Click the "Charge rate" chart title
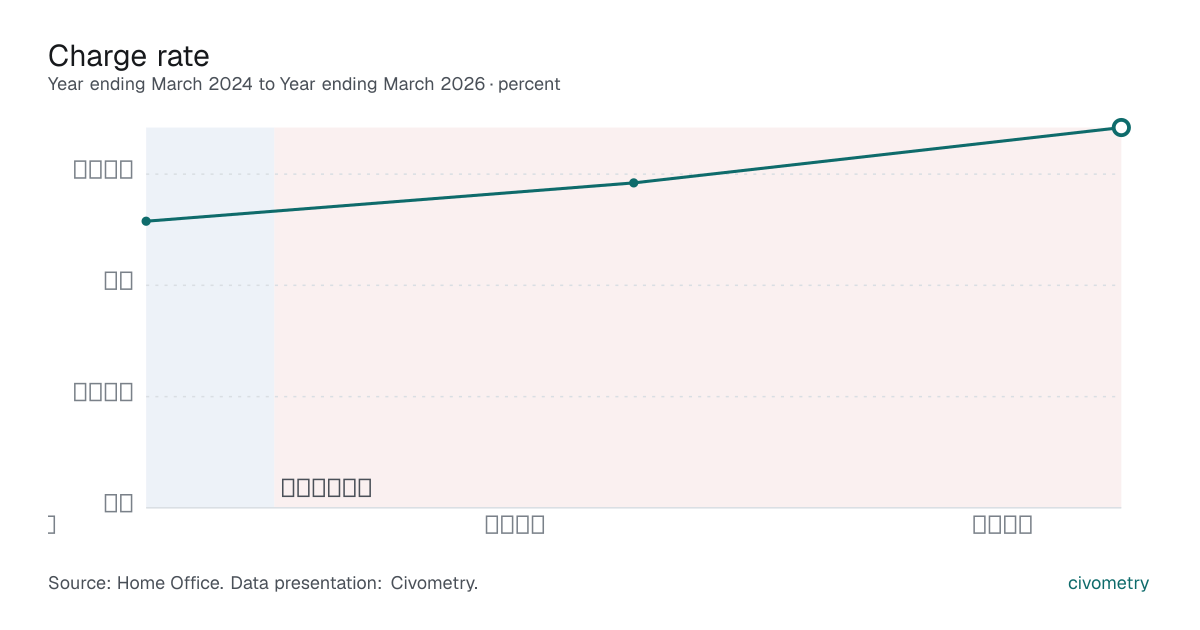1200x630 pixels. [128, 55]
